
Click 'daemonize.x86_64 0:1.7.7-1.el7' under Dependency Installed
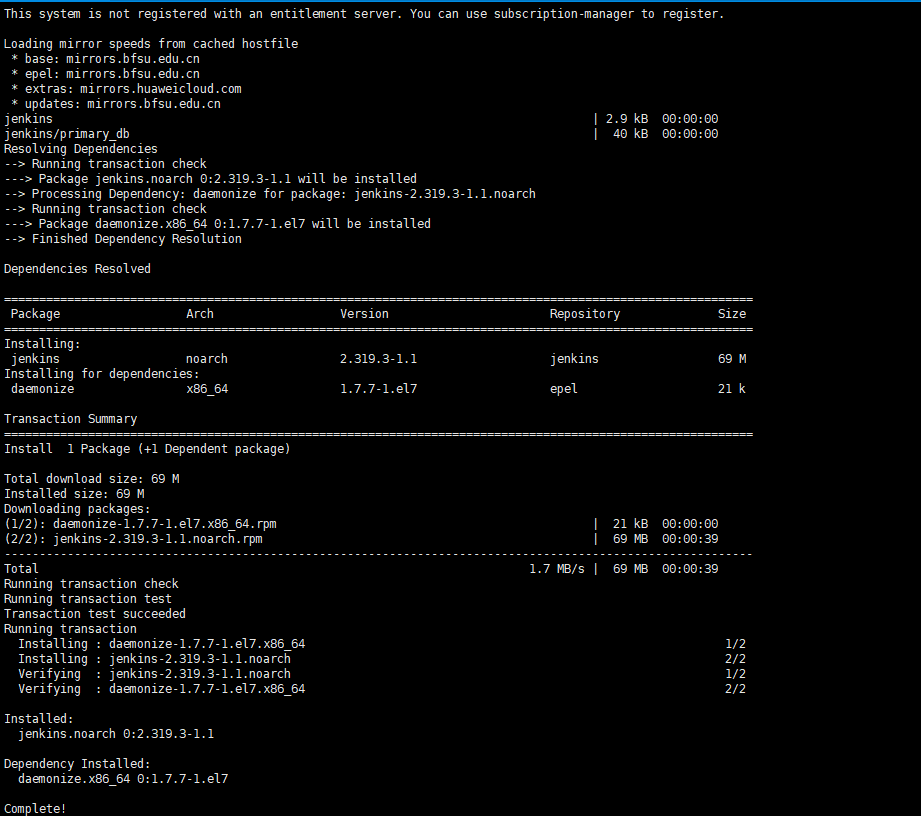click(x=123, y=779)
